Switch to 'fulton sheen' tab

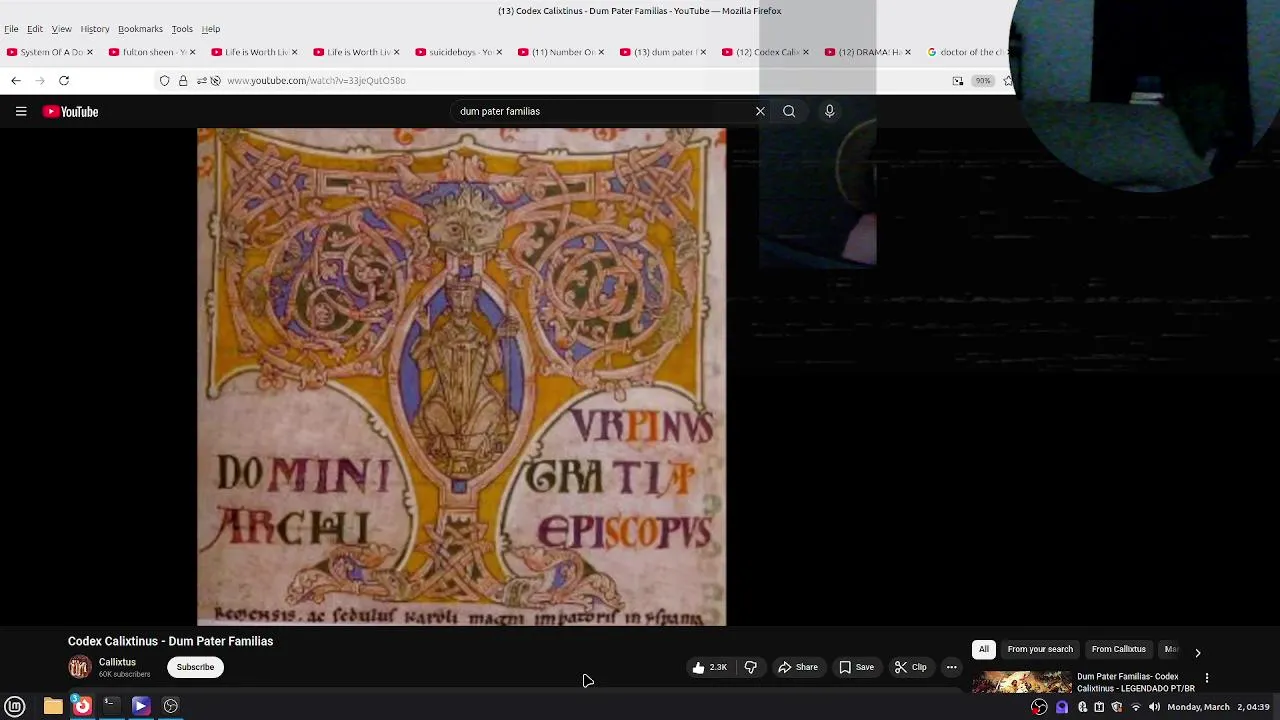pyautogui.click(x=152, y=52)
